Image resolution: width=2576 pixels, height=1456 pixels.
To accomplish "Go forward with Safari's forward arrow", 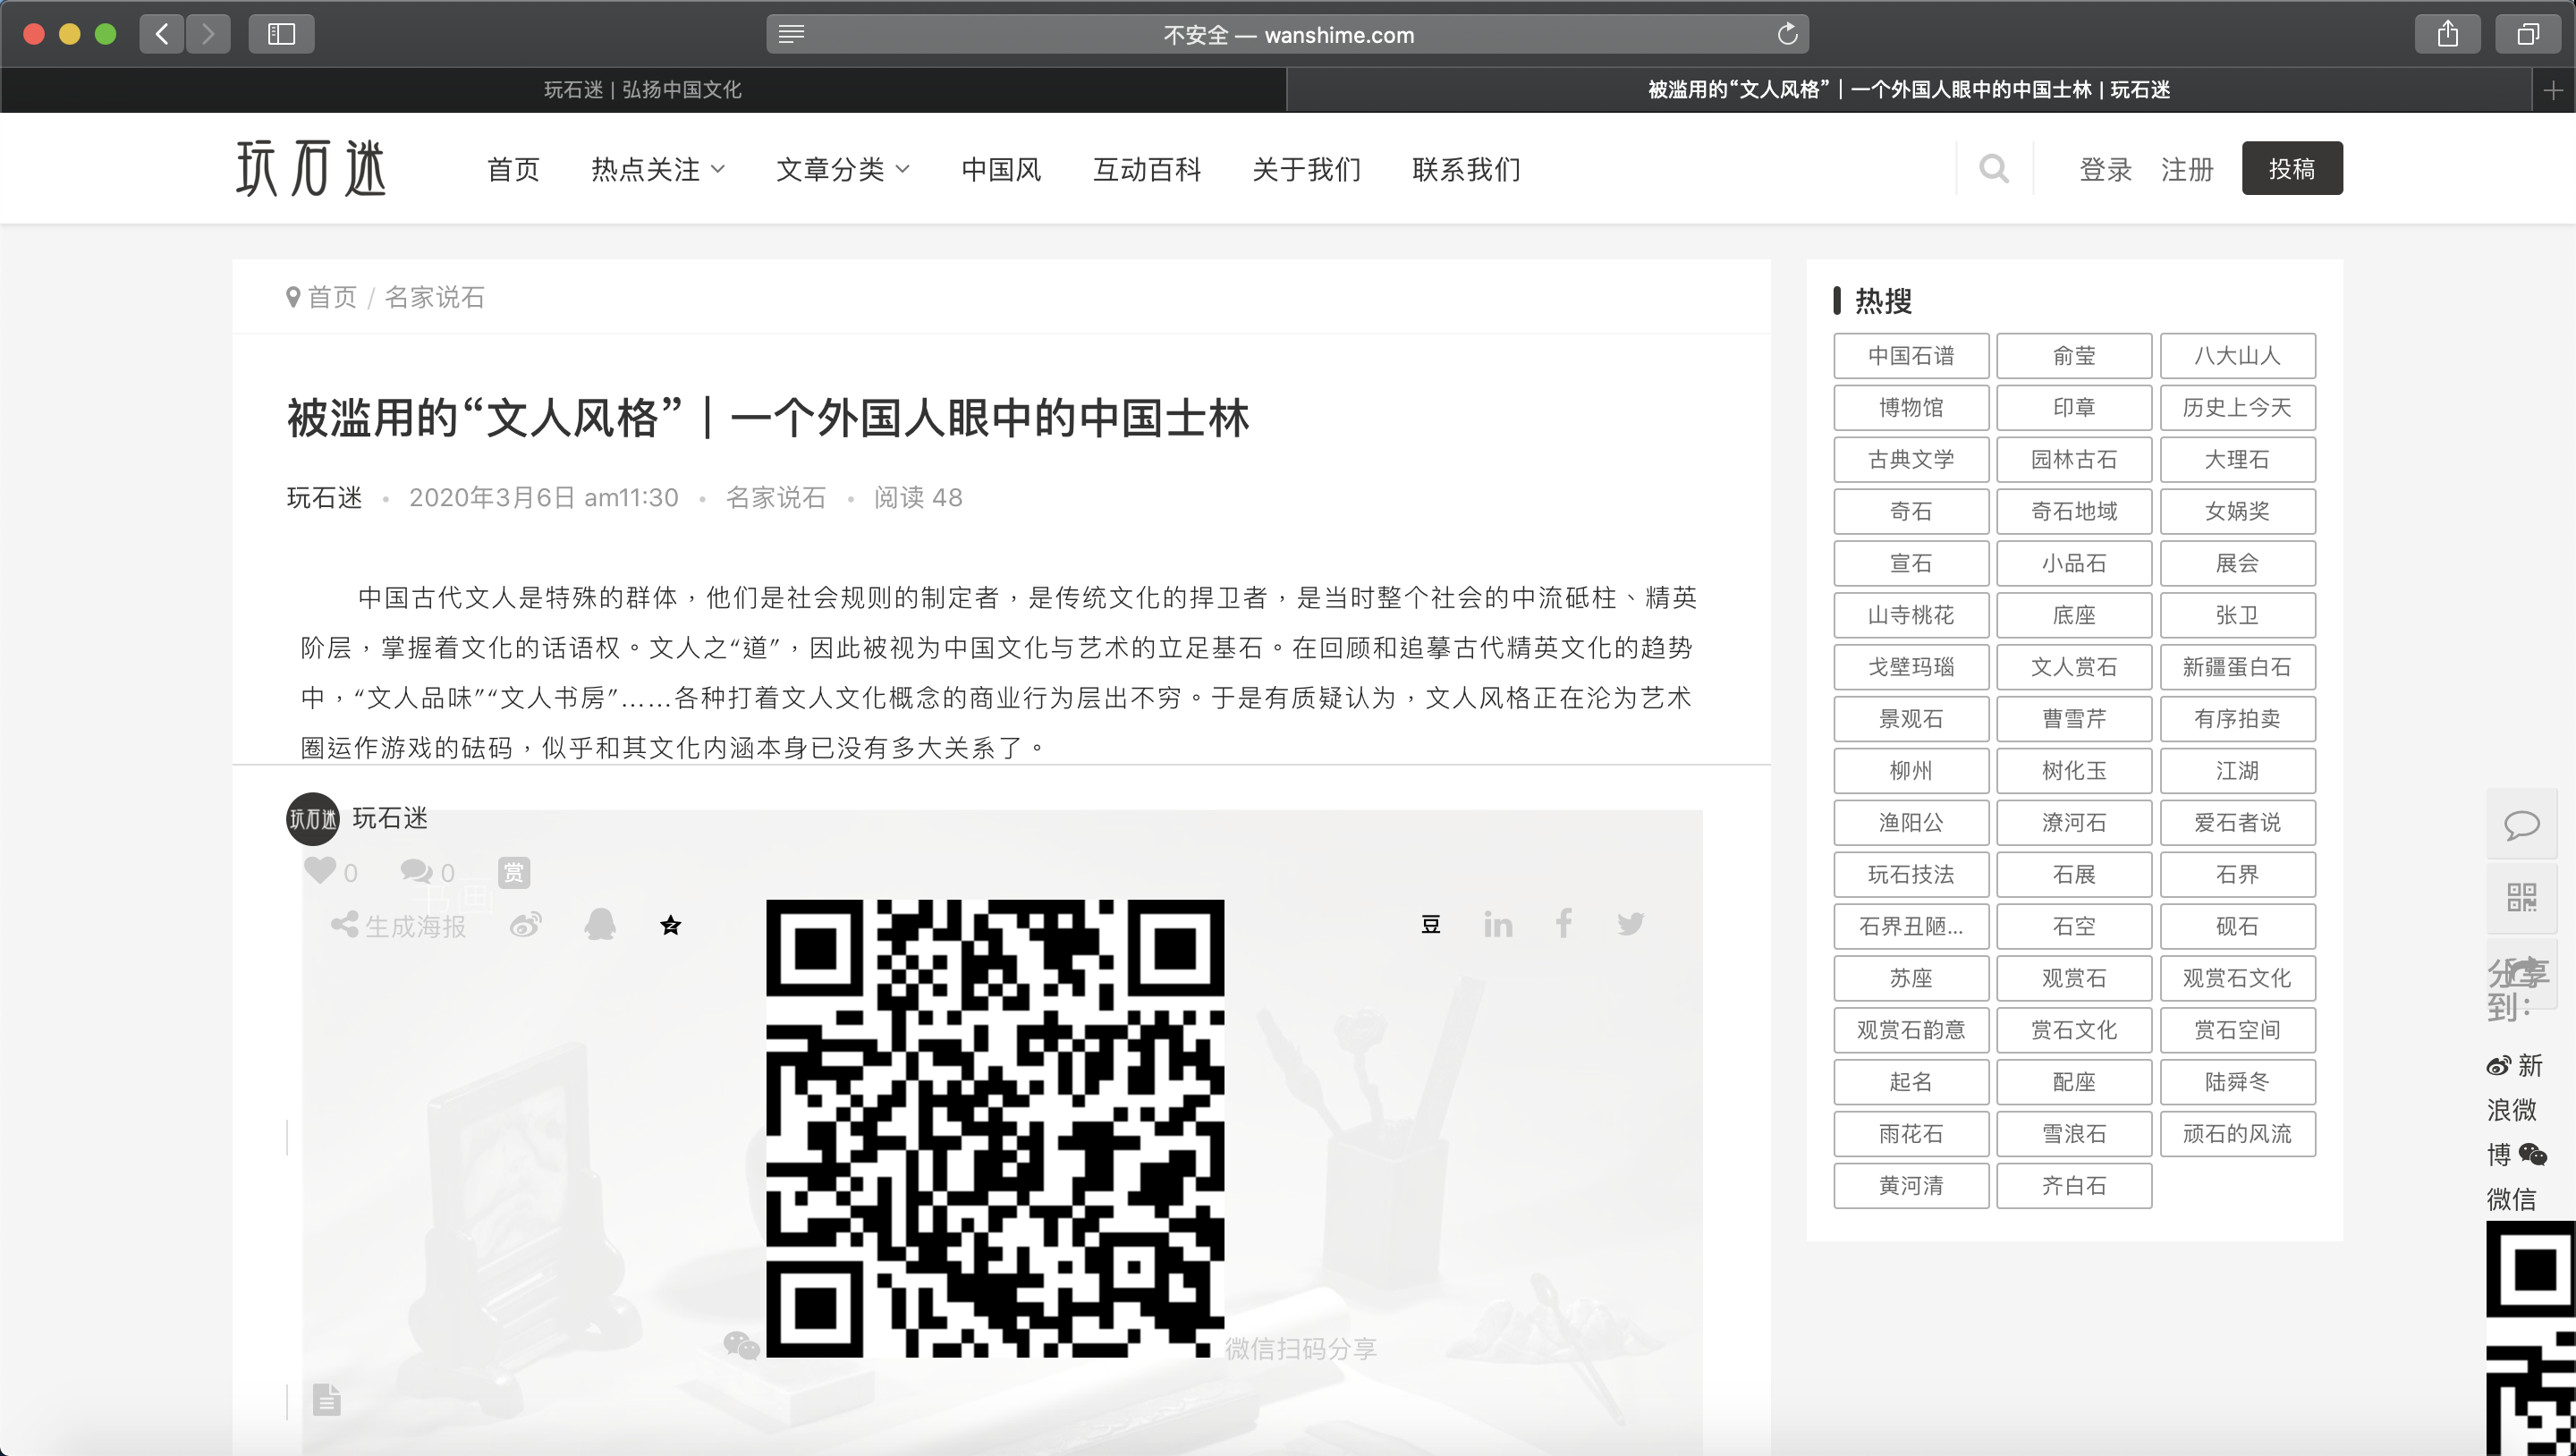I will (x=208, y=34).
